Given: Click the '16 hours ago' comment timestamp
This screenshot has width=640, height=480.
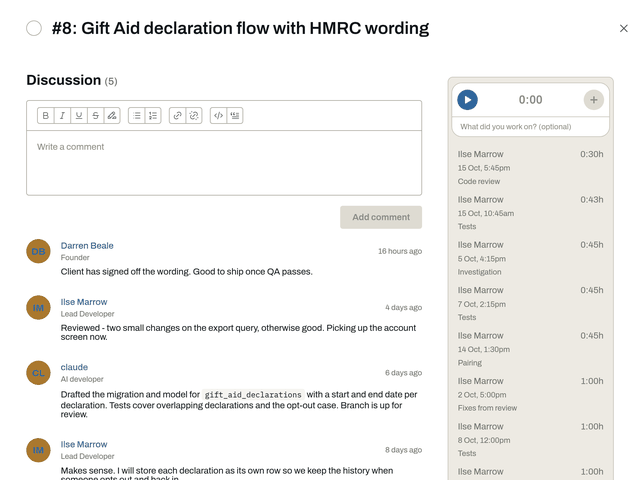Looking at the screenshot, I should tap(400, 251).
